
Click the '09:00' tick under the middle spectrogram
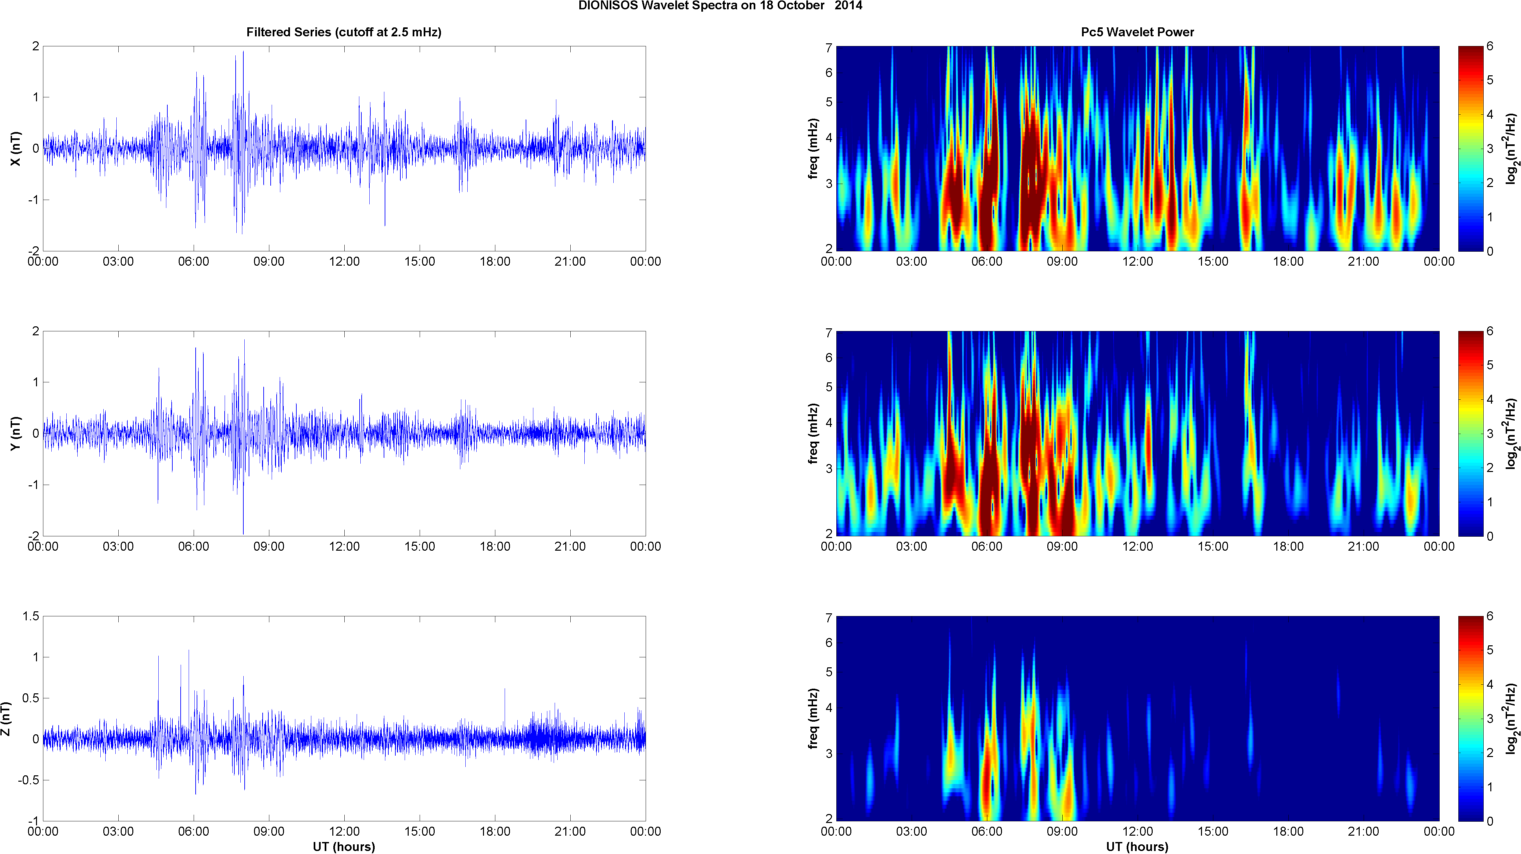1062,547
